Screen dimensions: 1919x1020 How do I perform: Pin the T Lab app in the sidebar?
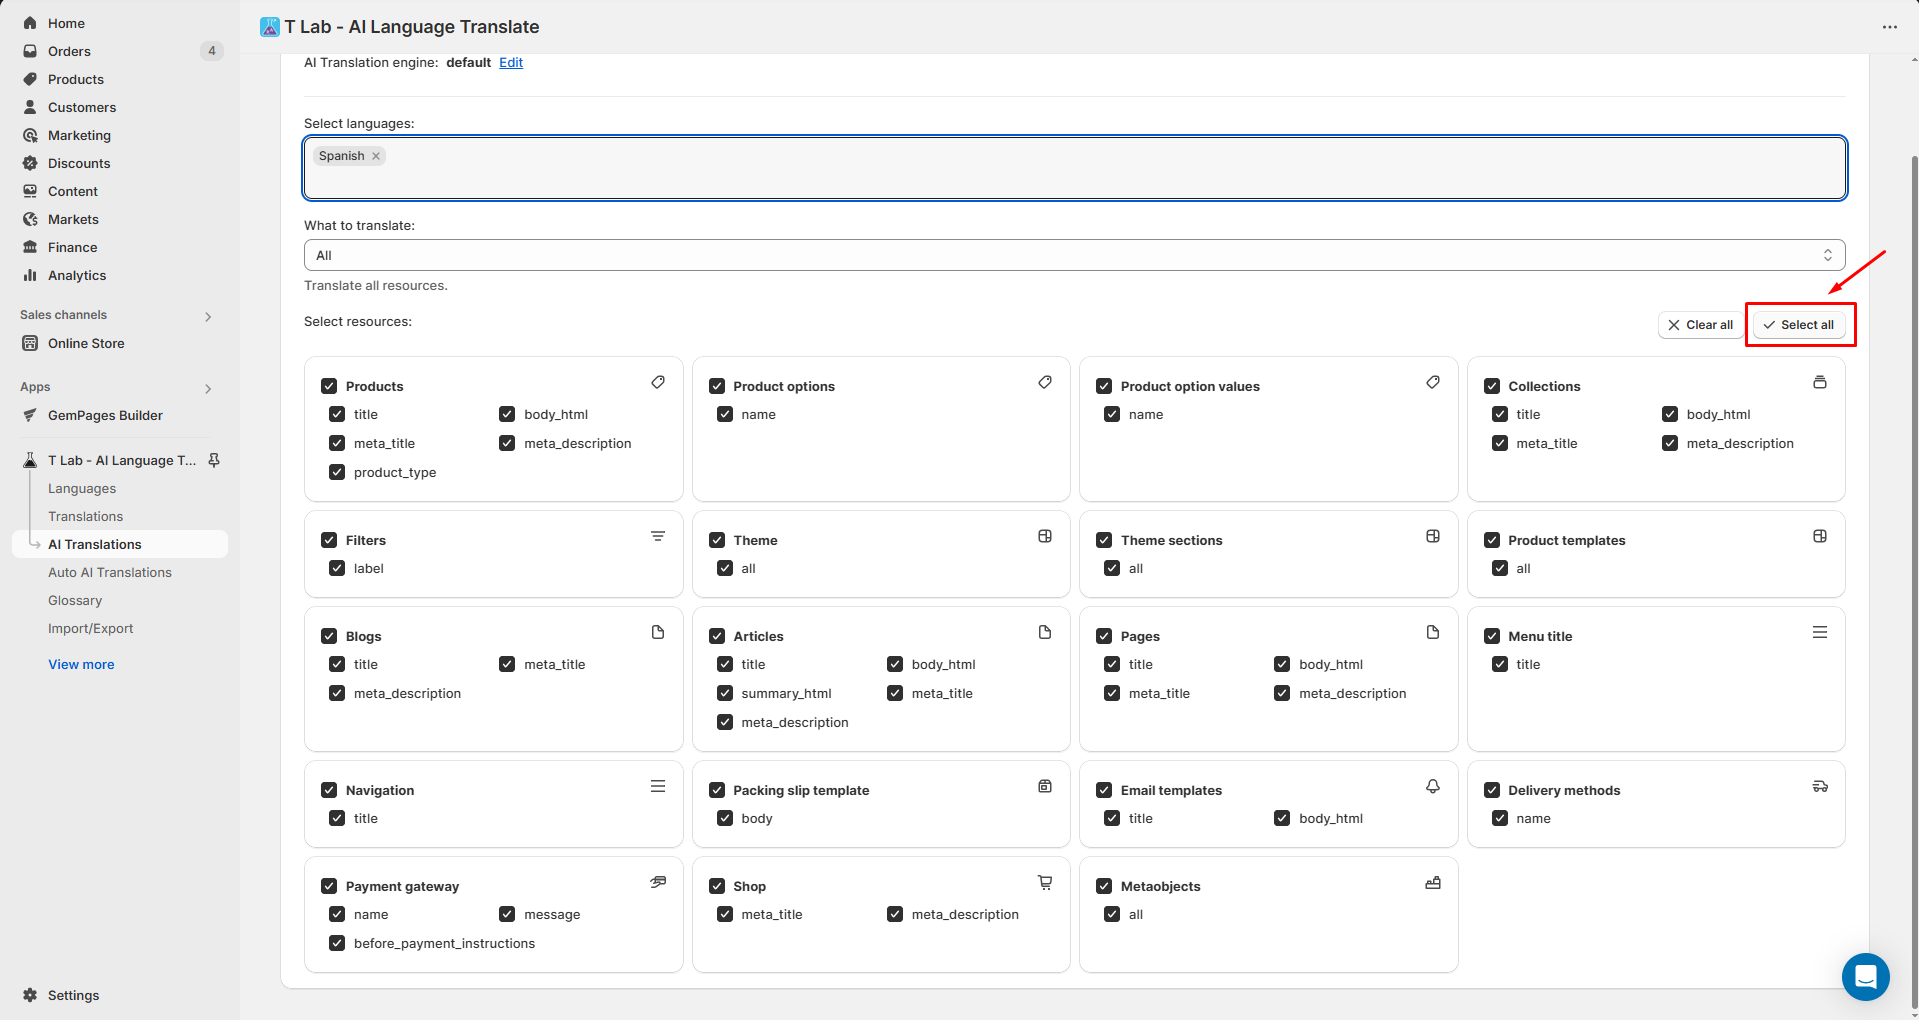click(214, 460)
